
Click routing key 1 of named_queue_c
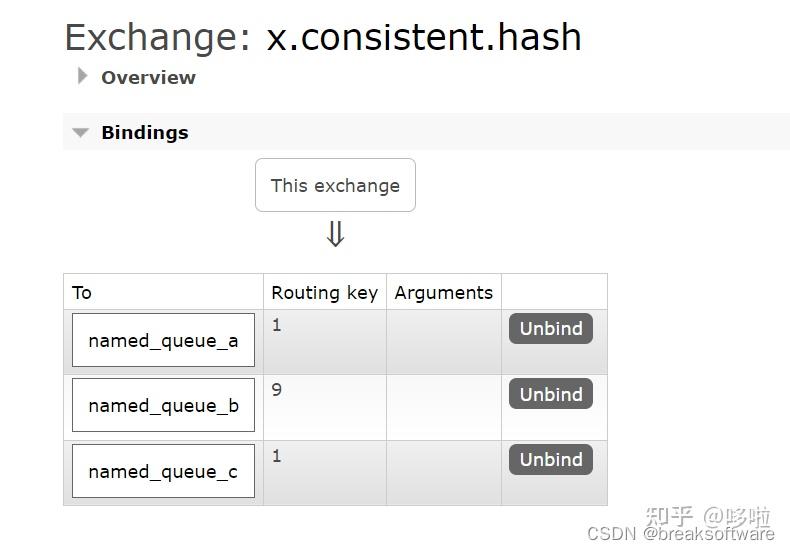click(277, 456)
